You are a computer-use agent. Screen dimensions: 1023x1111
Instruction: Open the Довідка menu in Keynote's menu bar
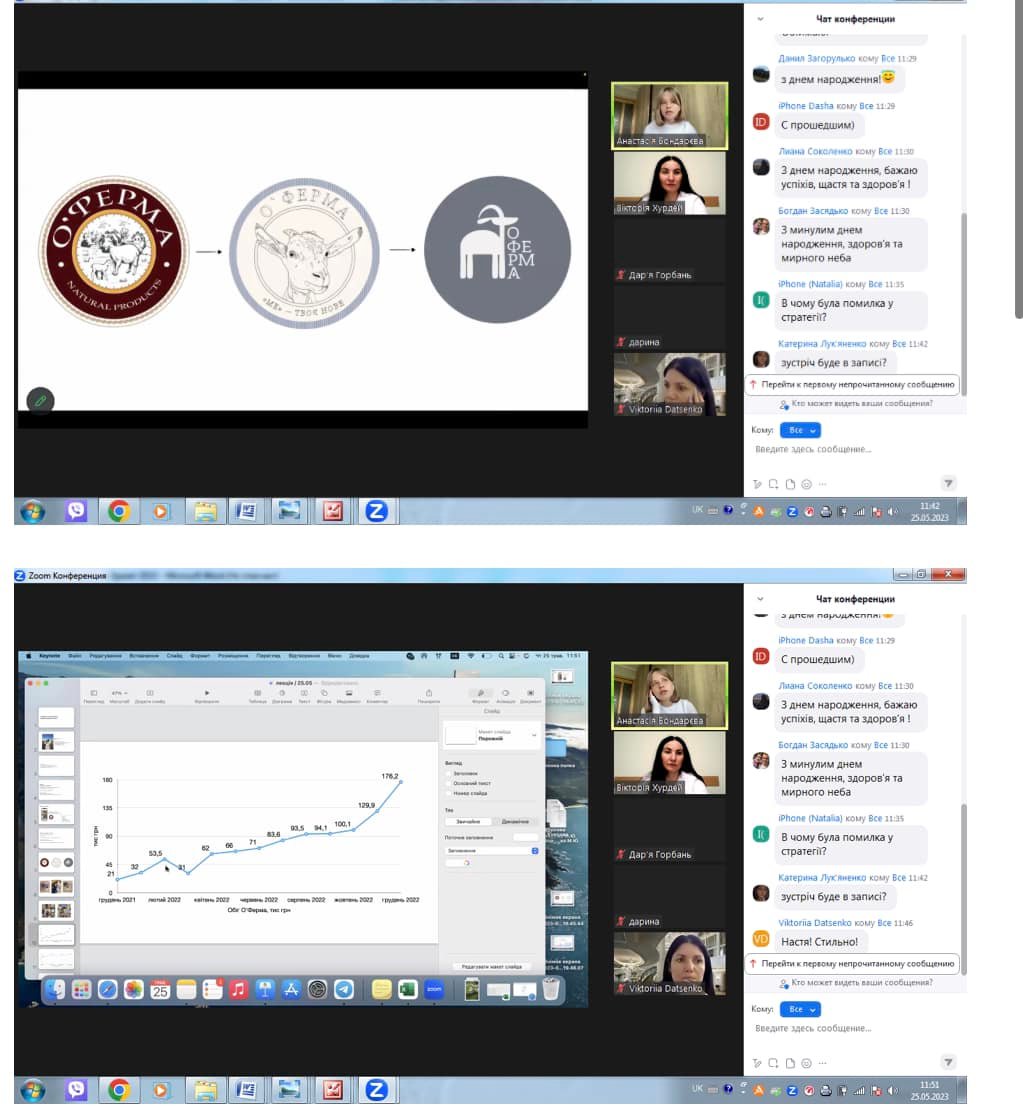click(359, 656)
